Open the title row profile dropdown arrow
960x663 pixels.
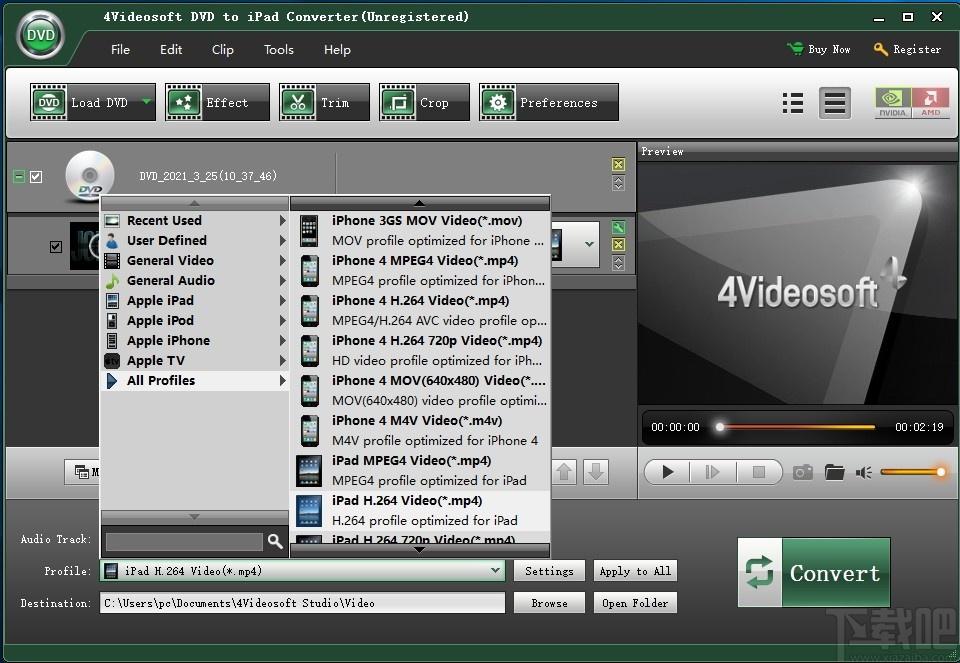(x=588, y=244)
